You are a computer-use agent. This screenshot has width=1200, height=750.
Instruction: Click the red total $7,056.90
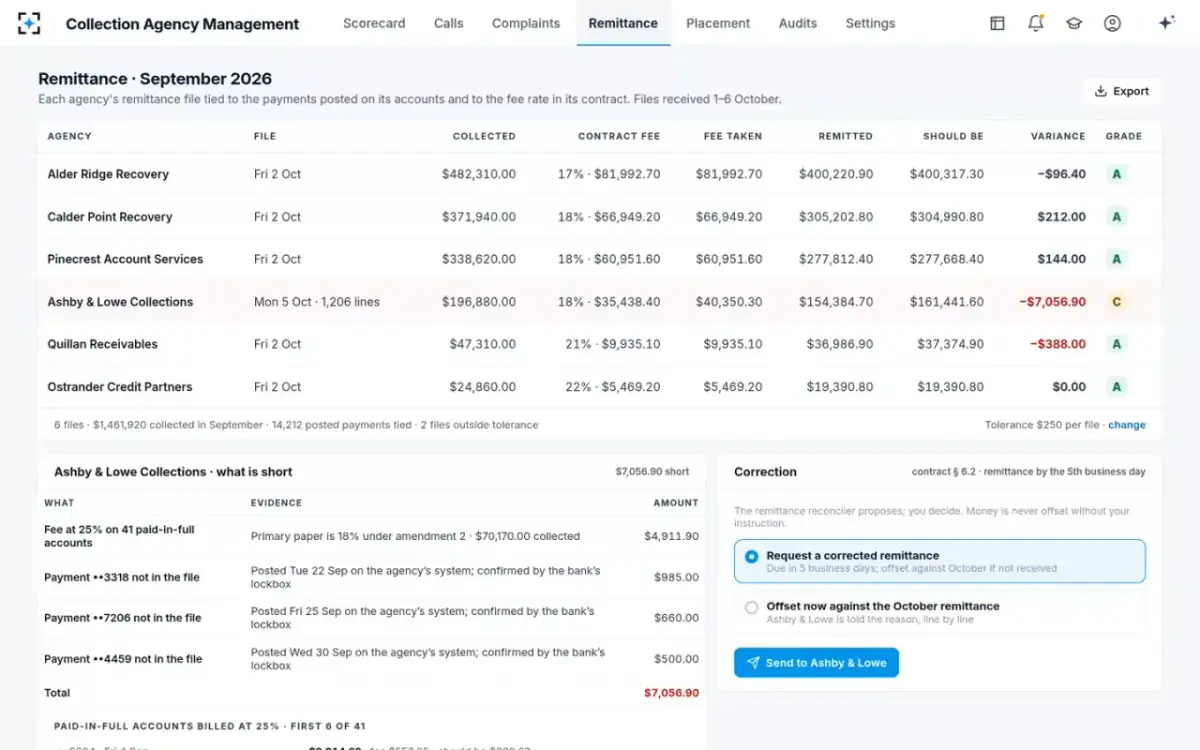point(672,692)
